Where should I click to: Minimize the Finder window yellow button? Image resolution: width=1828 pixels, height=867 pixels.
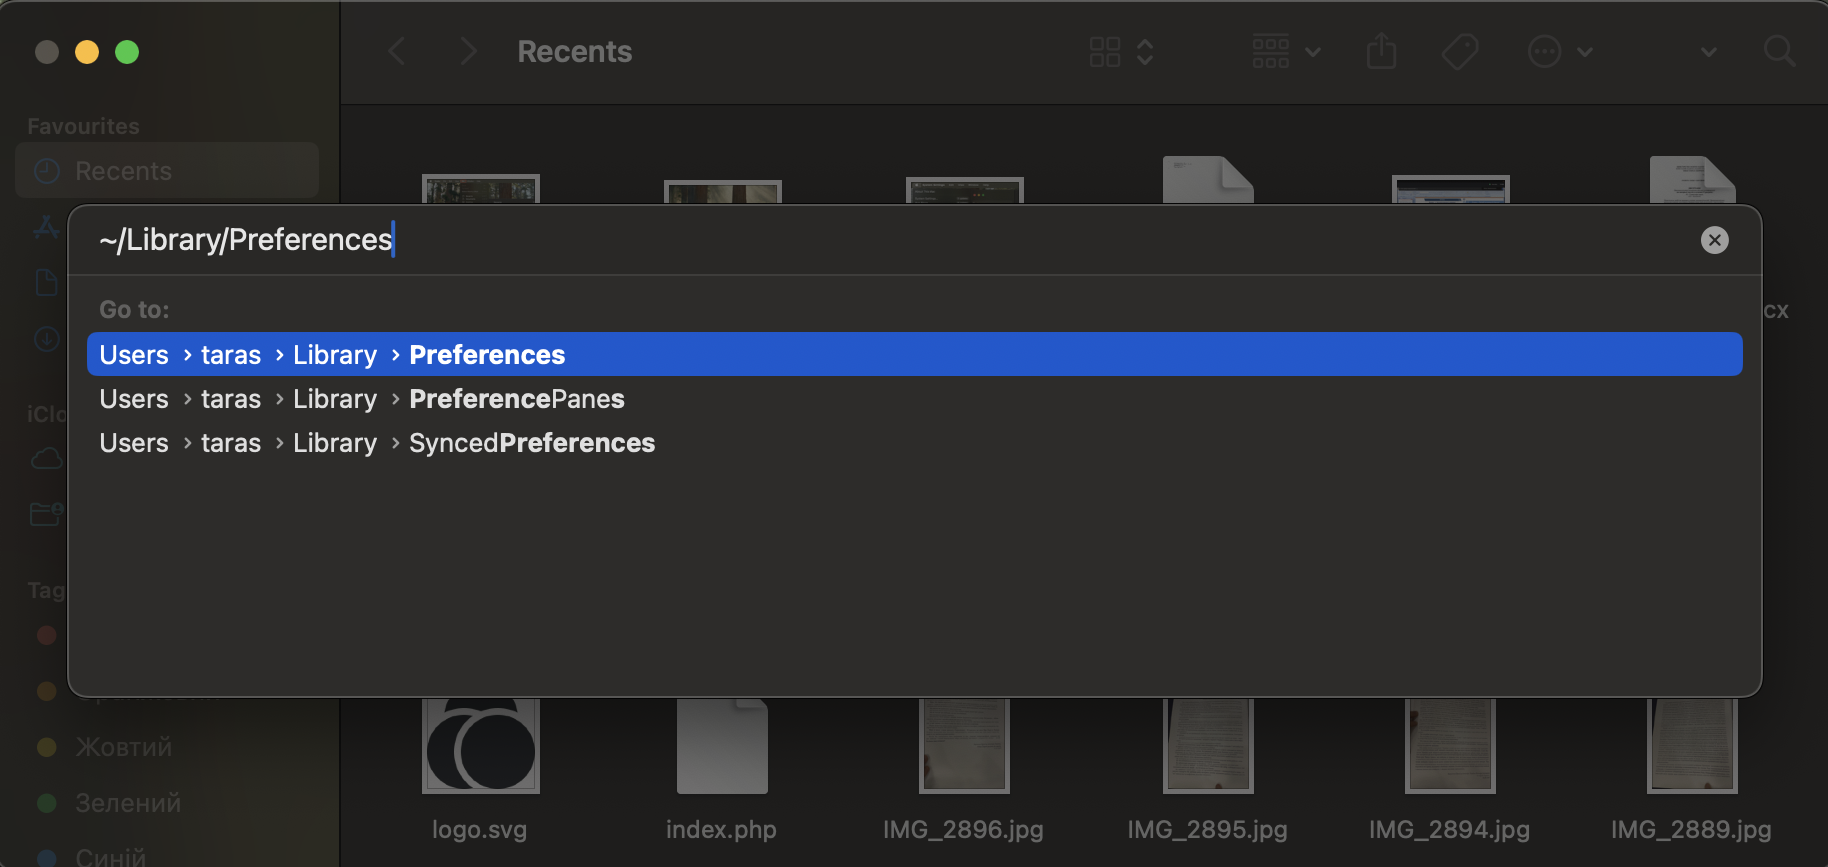tap(87, 52)
